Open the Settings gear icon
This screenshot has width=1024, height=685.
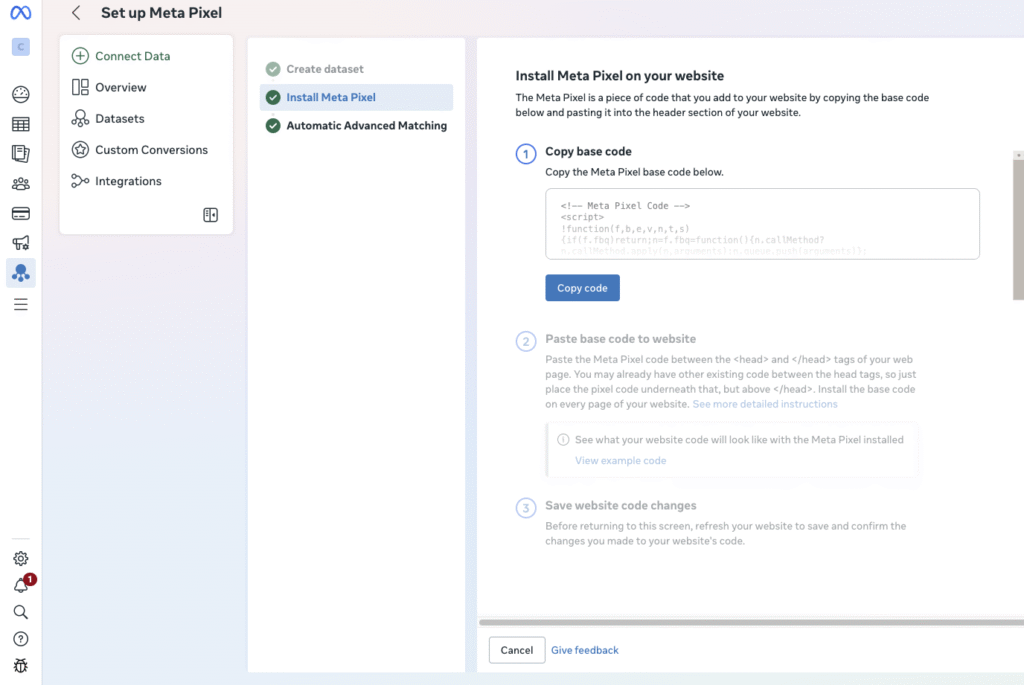coord(20,558)
